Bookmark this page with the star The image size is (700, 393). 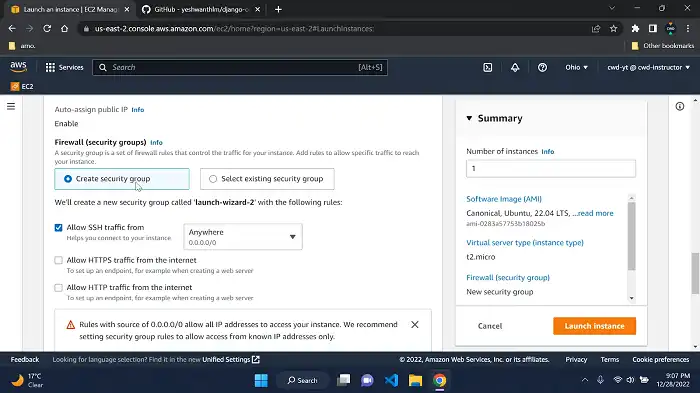pyautogui.click(x=613, y=29)
